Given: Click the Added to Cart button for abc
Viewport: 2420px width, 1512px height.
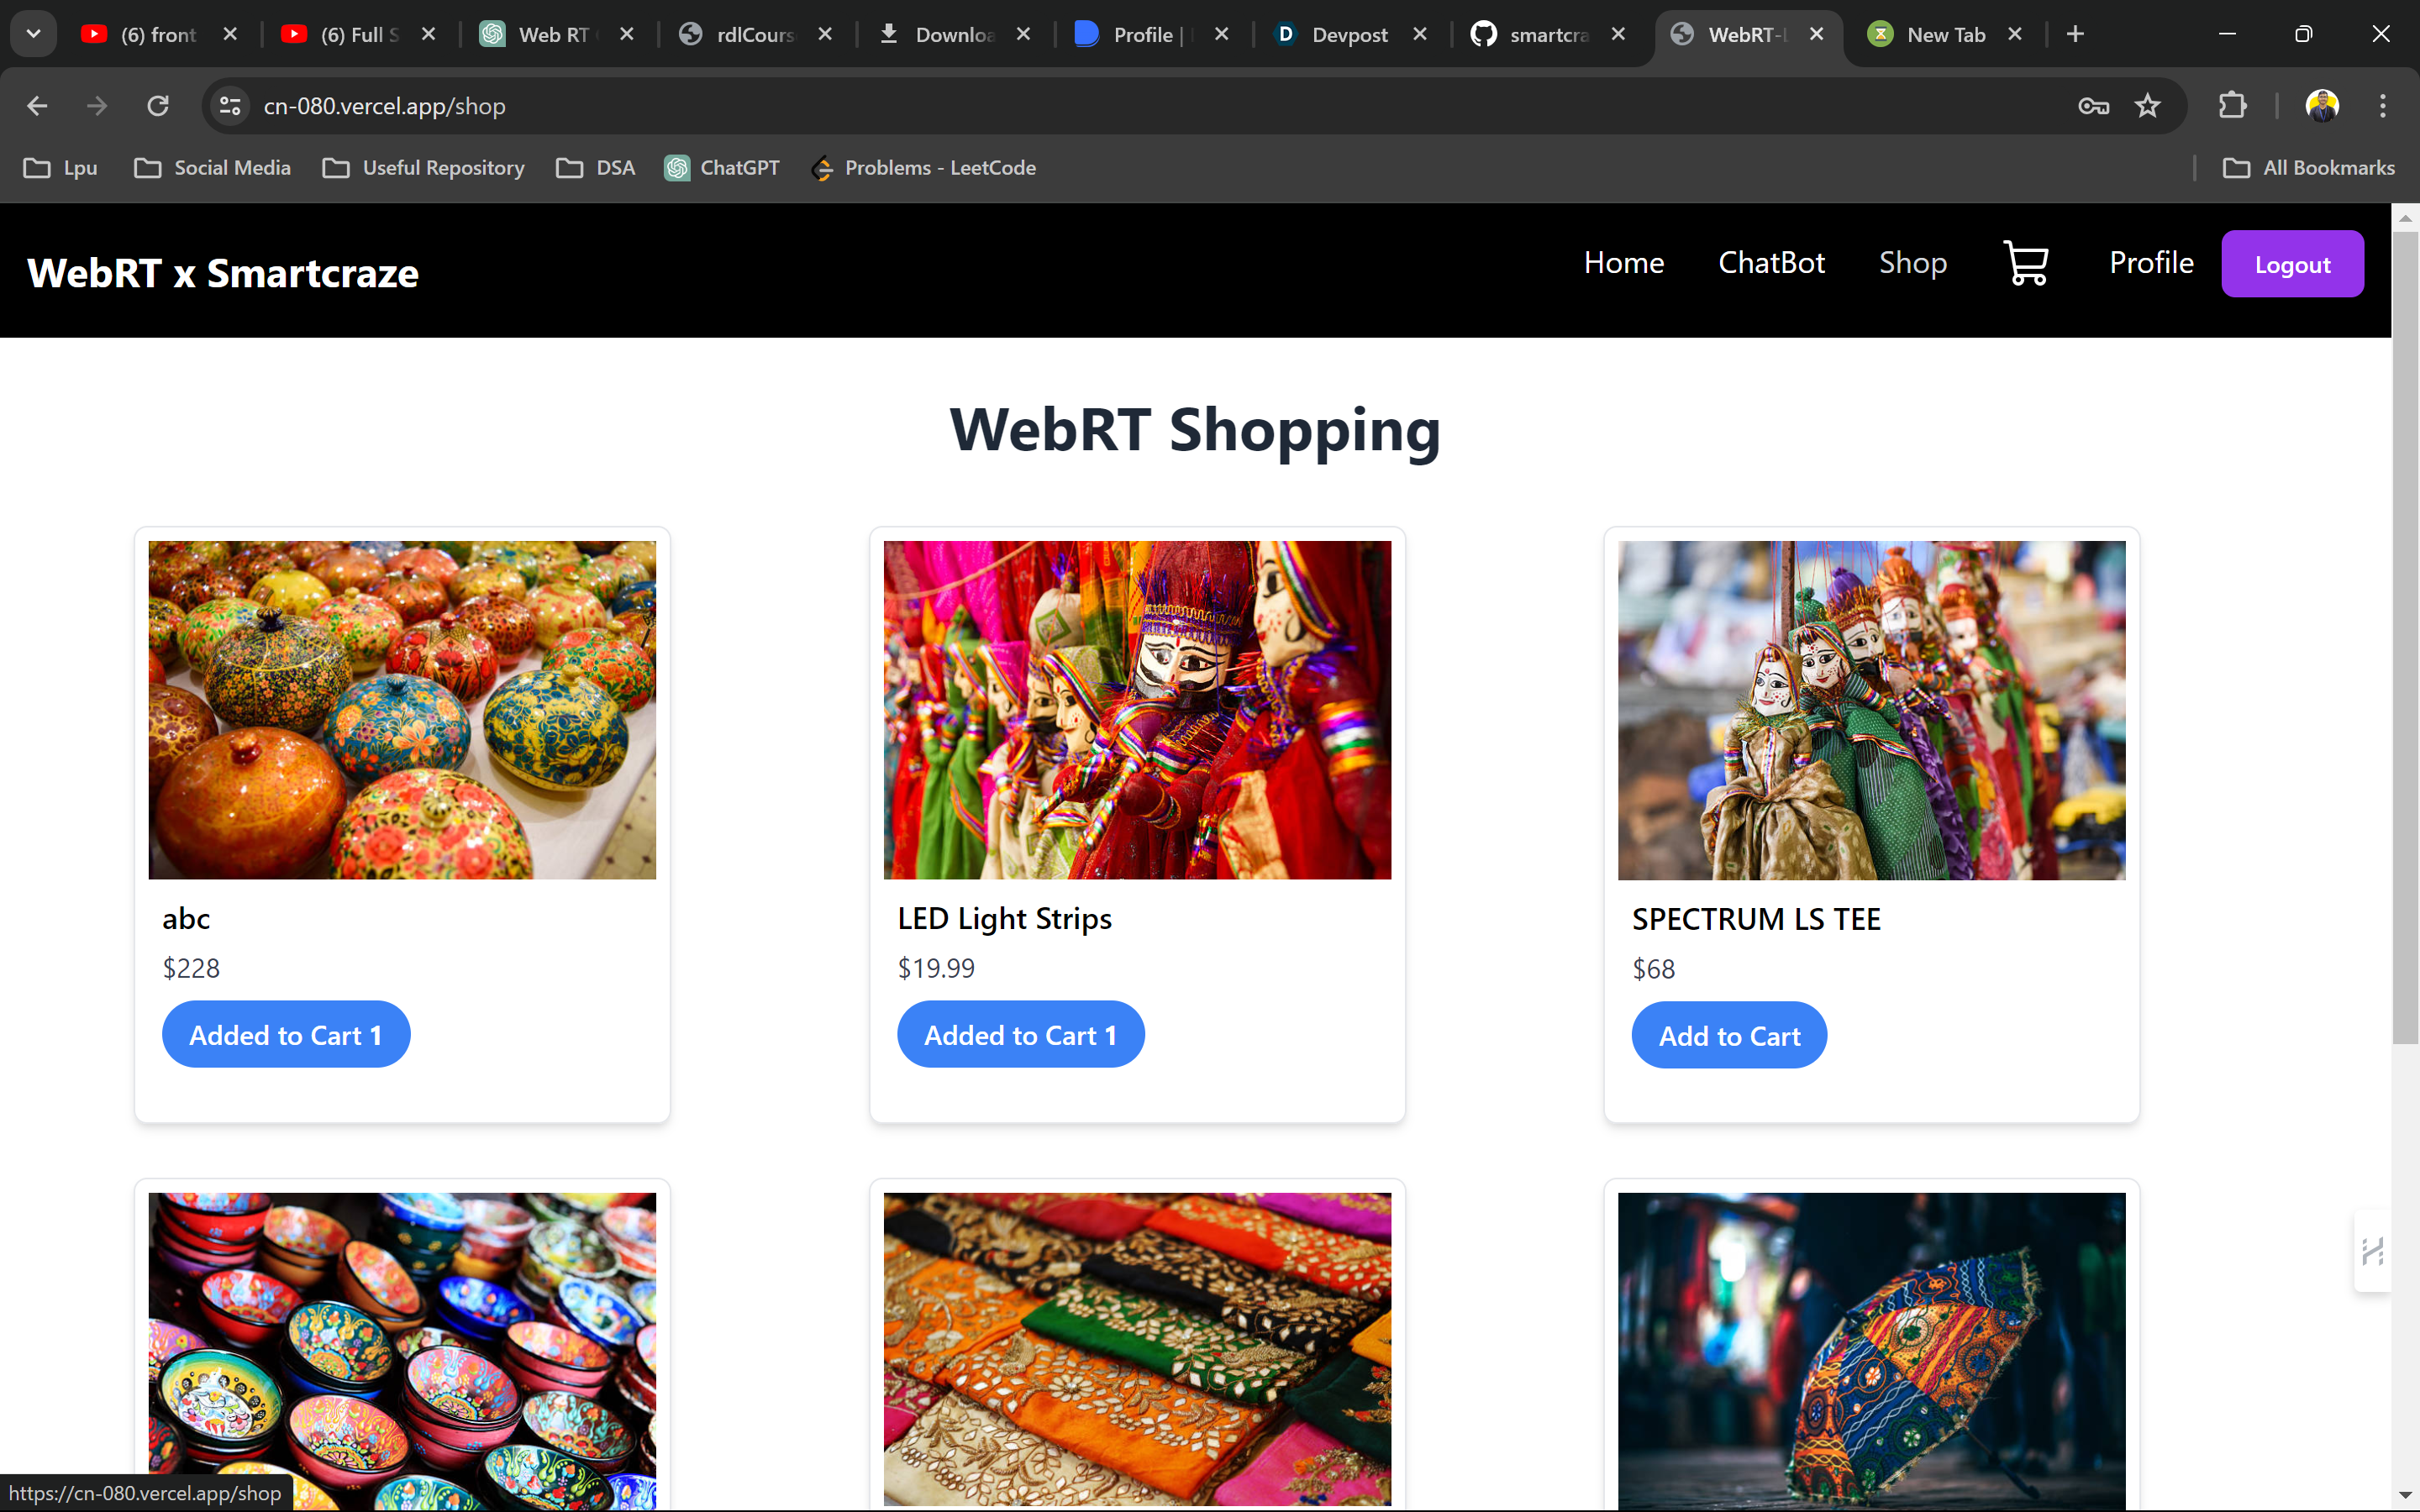Looking at the screenshot, I should pos(285,1034).
